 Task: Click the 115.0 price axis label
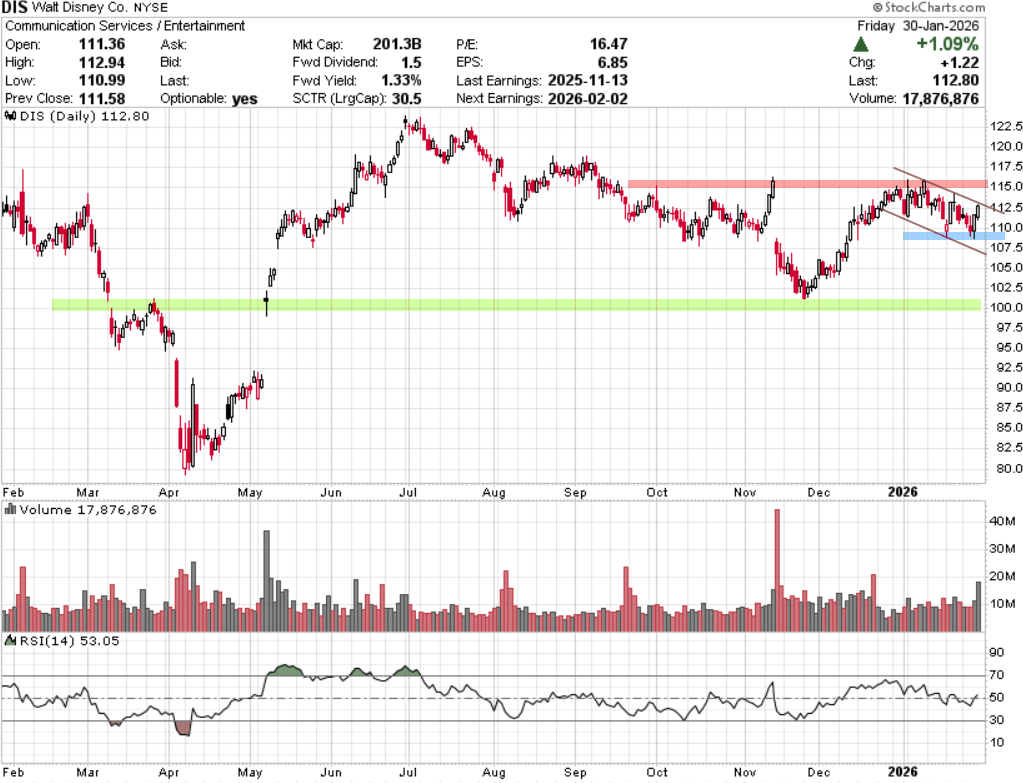coord(1005,186)
